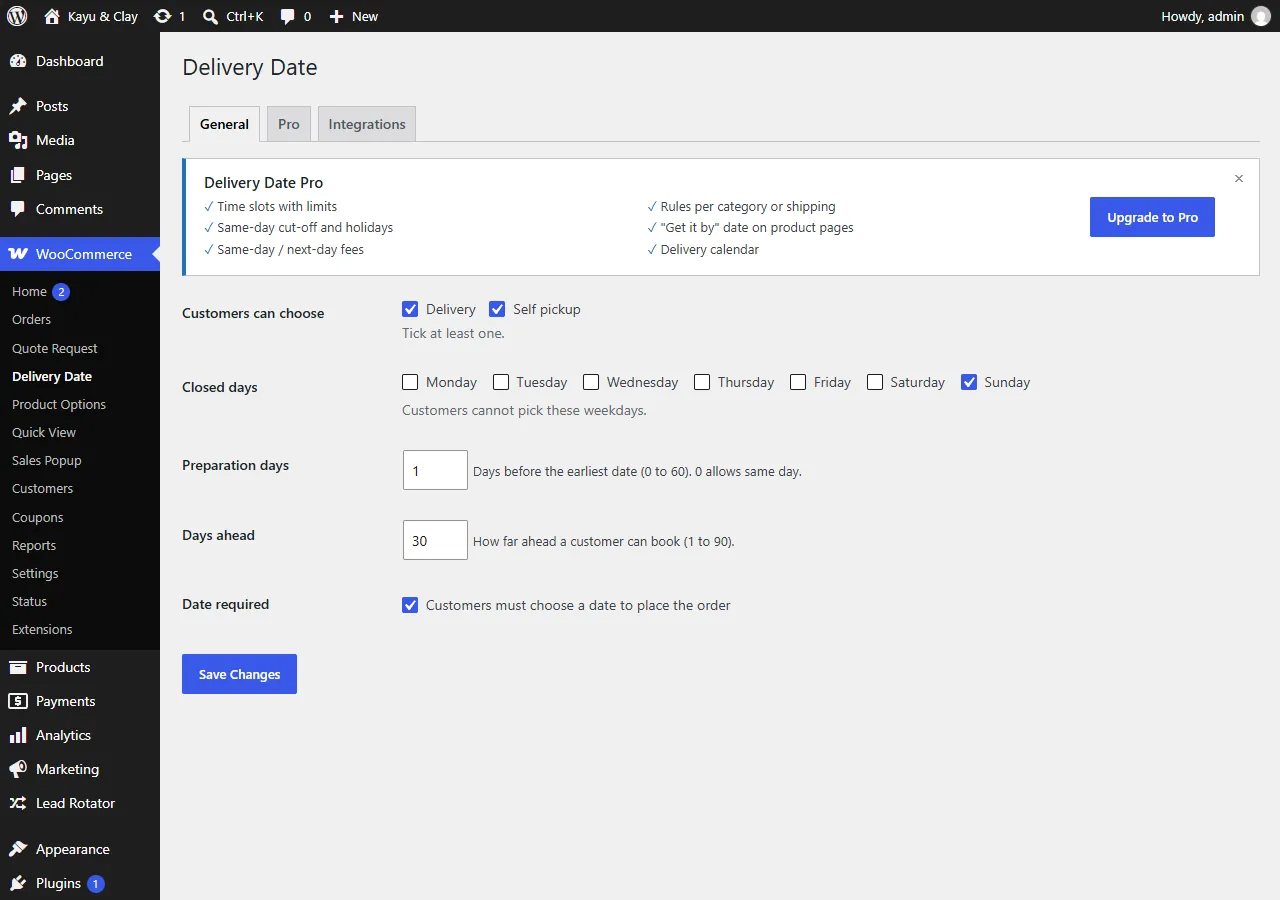Click the plus New icon

(336, 16)
